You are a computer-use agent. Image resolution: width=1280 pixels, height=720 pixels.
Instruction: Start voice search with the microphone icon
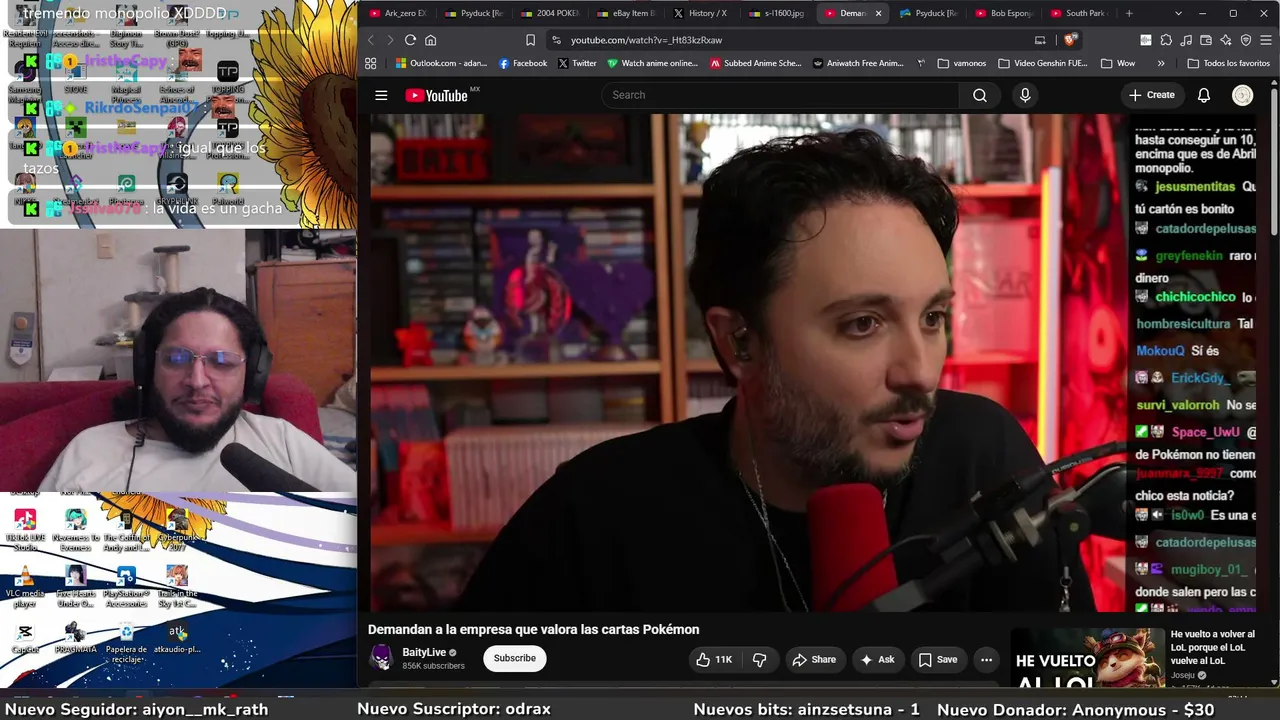[1025, 95]
